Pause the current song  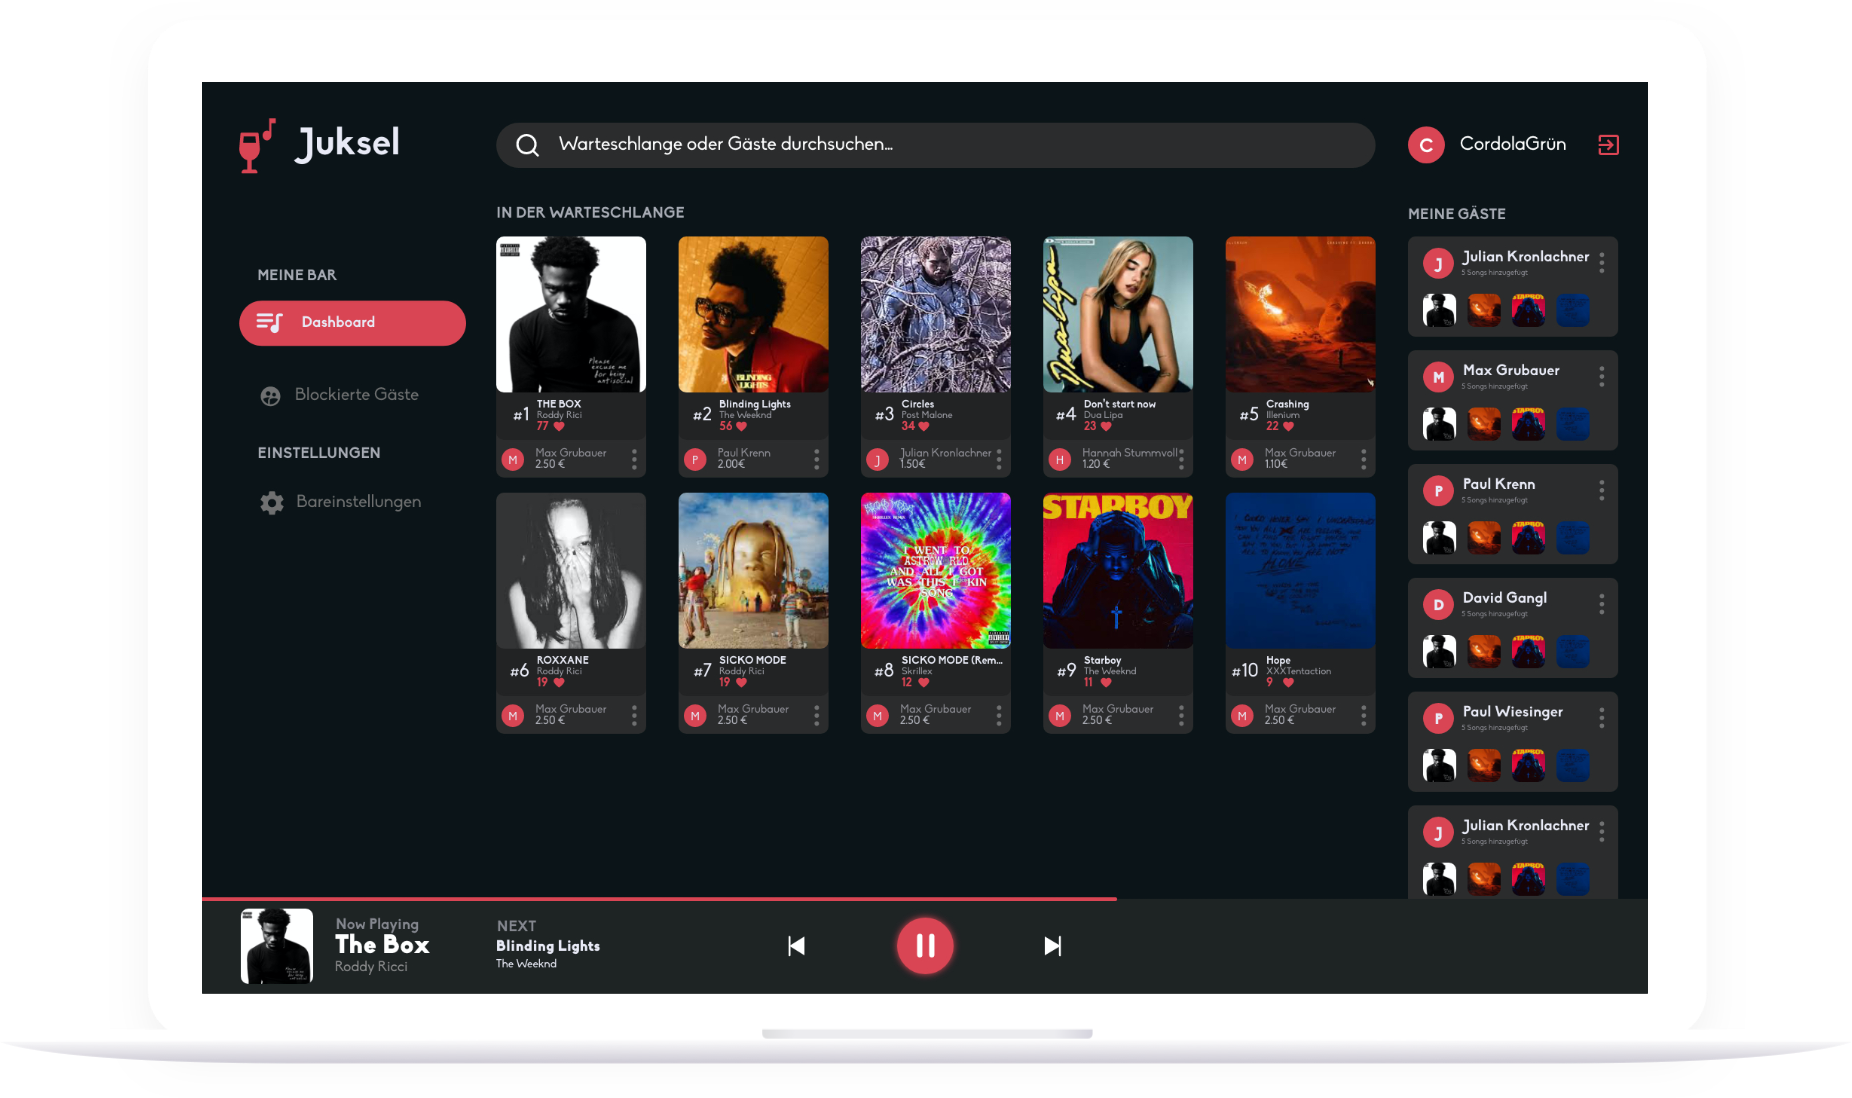click(925, 946)
